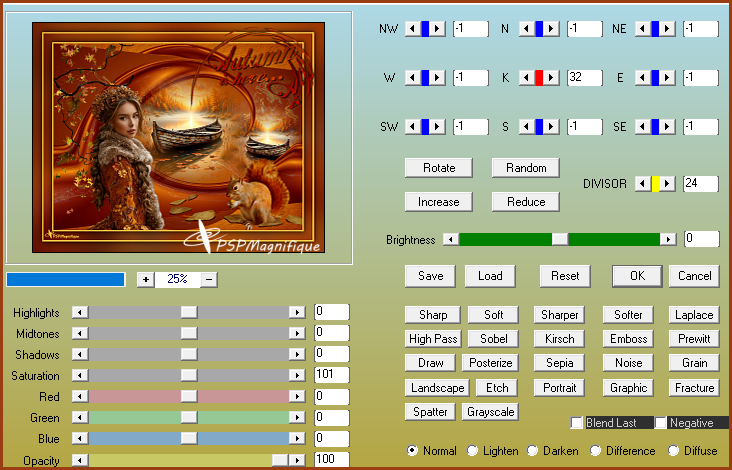The height and width of the screenshot is (470, 732).
Task: Apply the Landscape preset
Action: [x=437, y=387]
